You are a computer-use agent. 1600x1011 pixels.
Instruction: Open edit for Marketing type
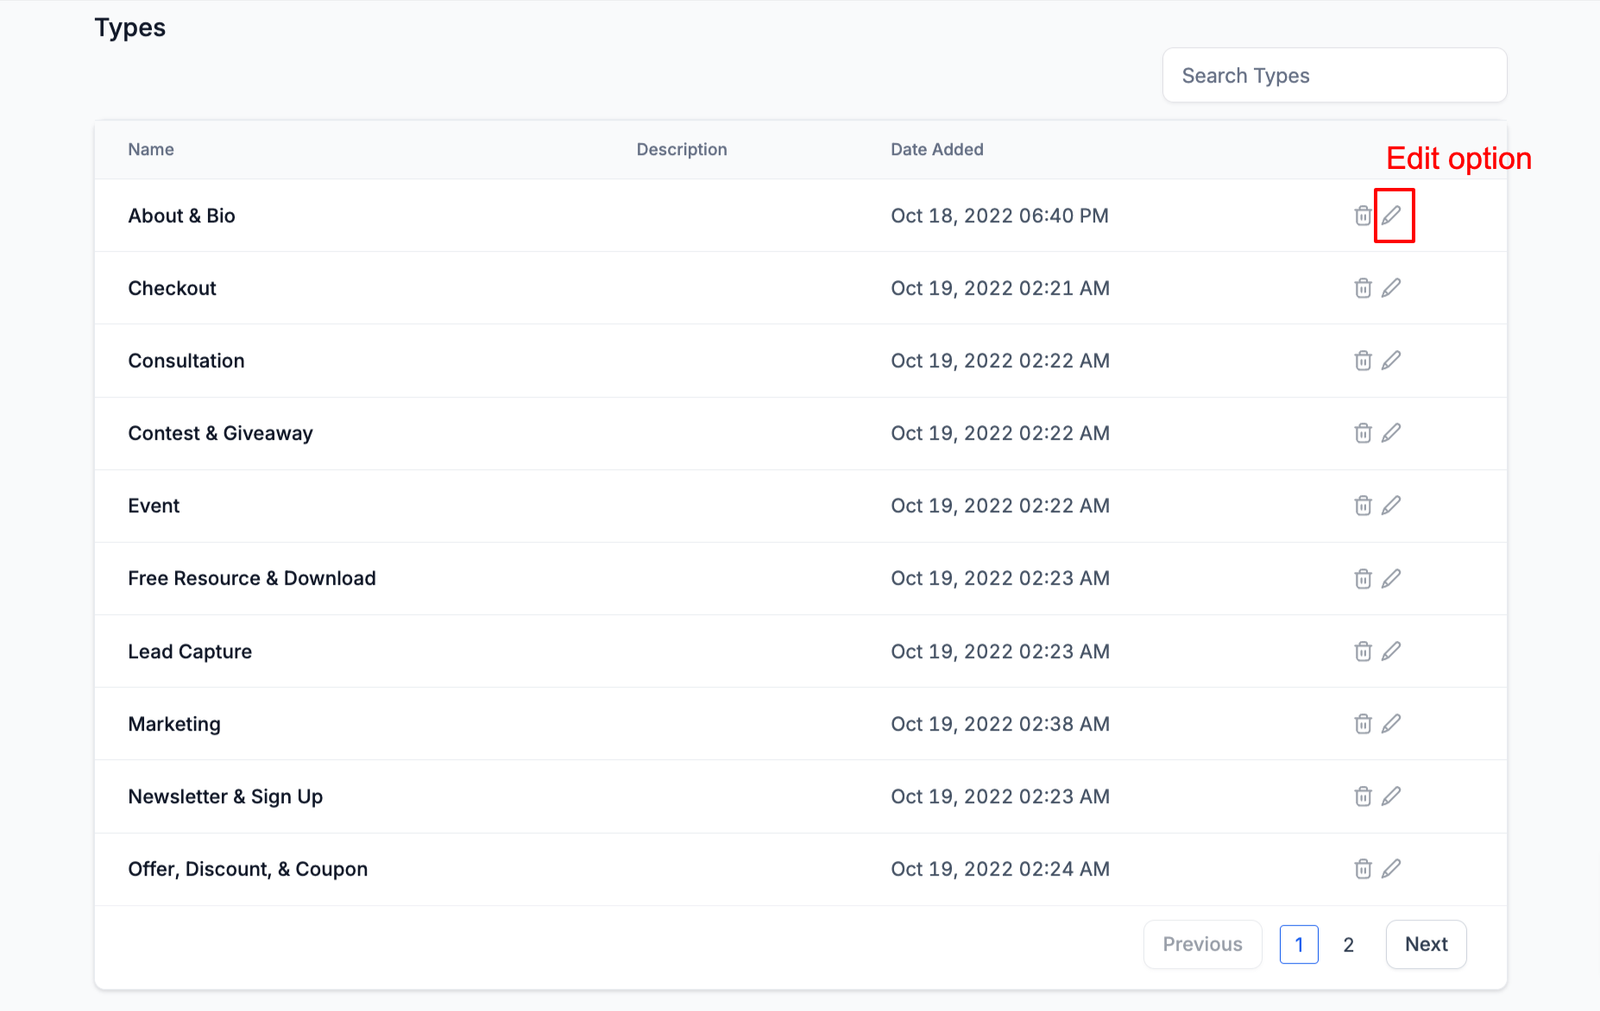click(1391, 724)
